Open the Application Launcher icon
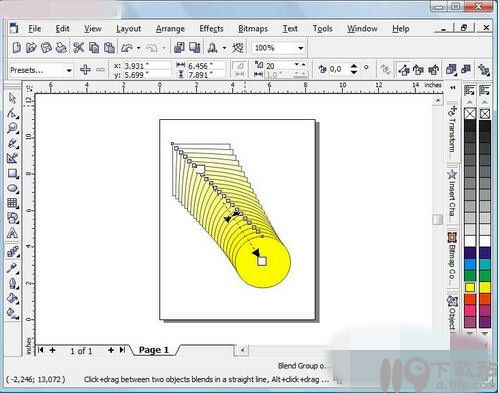Image resolution: width=499 pixels, height=393 pixels. tap(212, 48)
